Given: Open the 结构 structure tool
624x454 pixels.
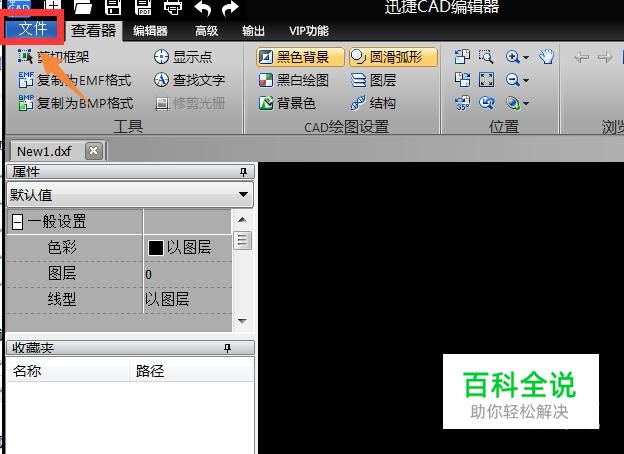Looking at the screenshot, I should pos(373,103).
